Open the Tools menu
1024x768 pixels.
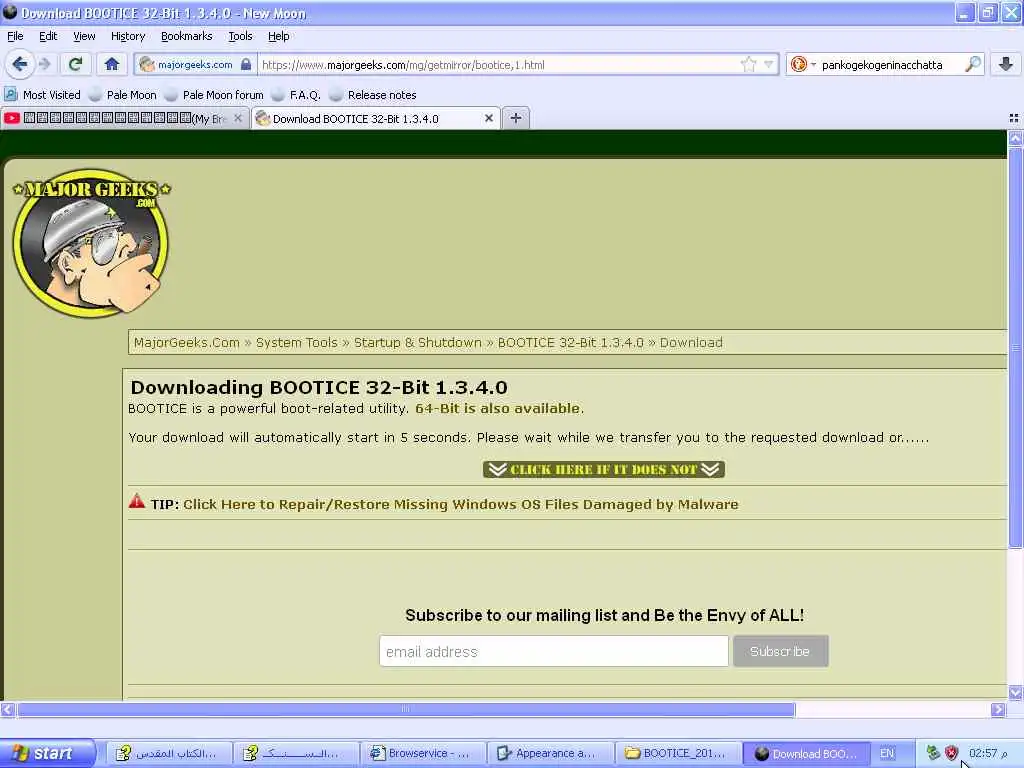tap(240, 36)
